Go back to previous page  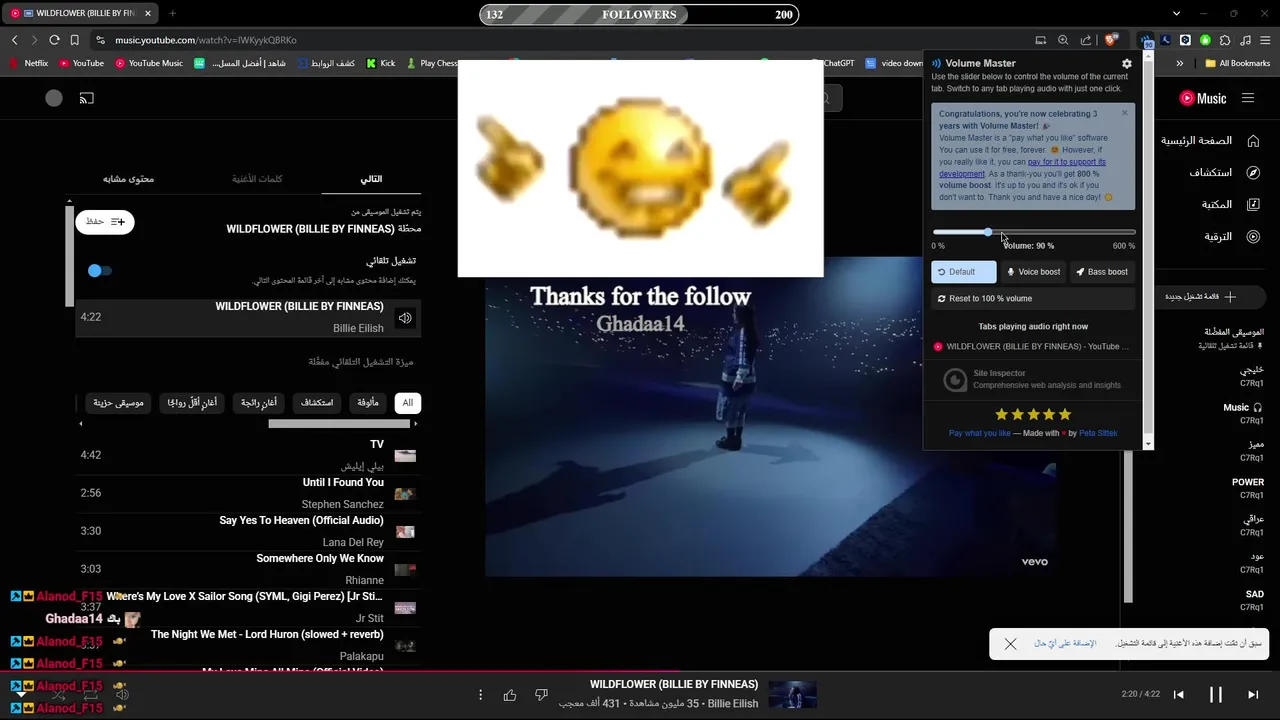15,40
